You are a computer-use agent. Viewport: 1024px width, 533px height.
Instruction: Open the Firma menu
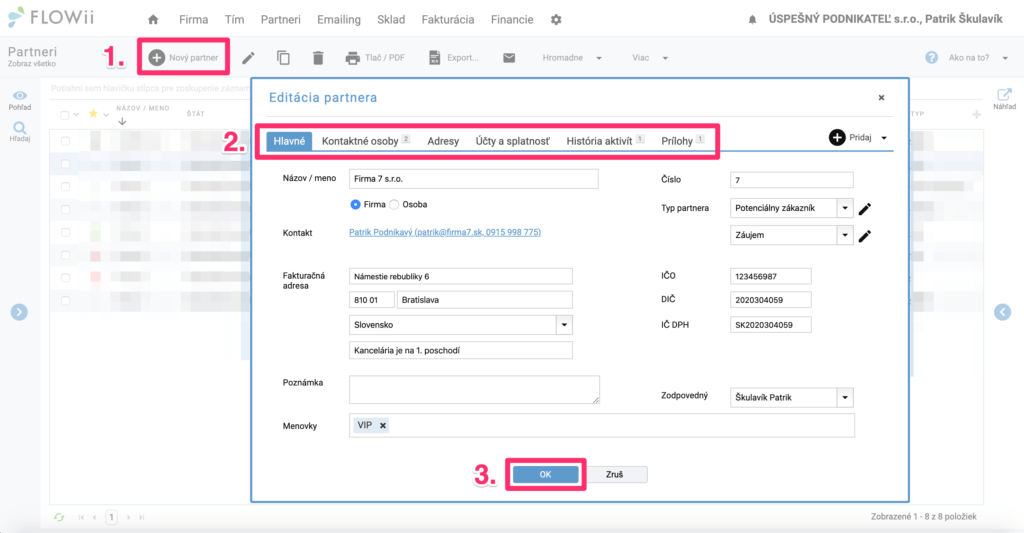click(x=193, y=20)
